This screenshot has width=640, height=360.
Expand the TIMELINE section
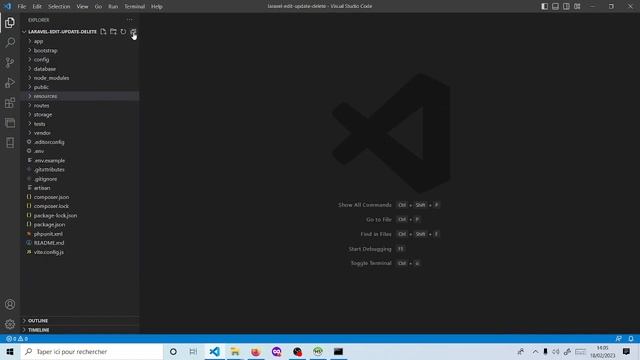click(x=80, y=330)
